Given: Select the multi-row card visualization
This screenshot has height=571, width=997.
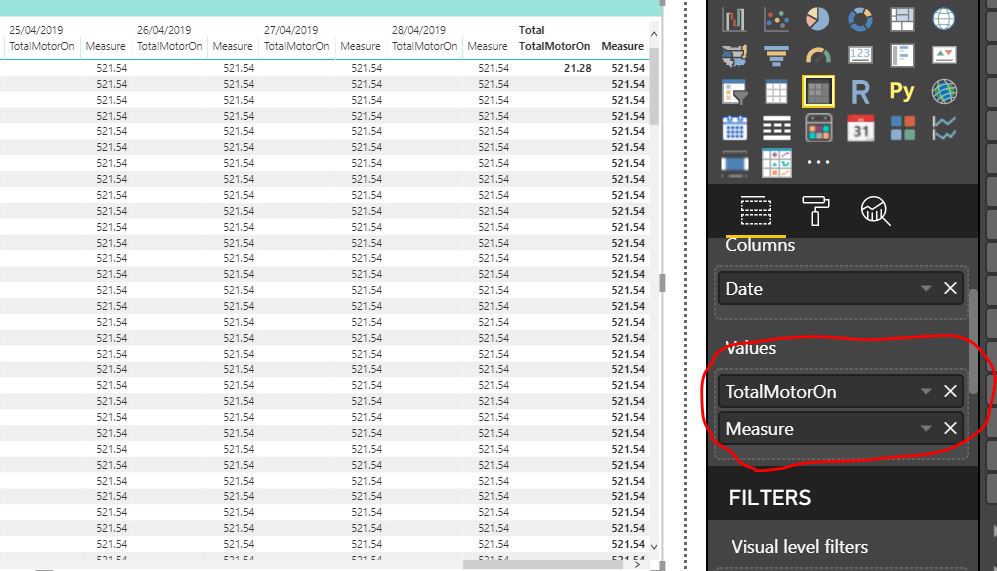Looking at the screenshot, I should 902,55.
